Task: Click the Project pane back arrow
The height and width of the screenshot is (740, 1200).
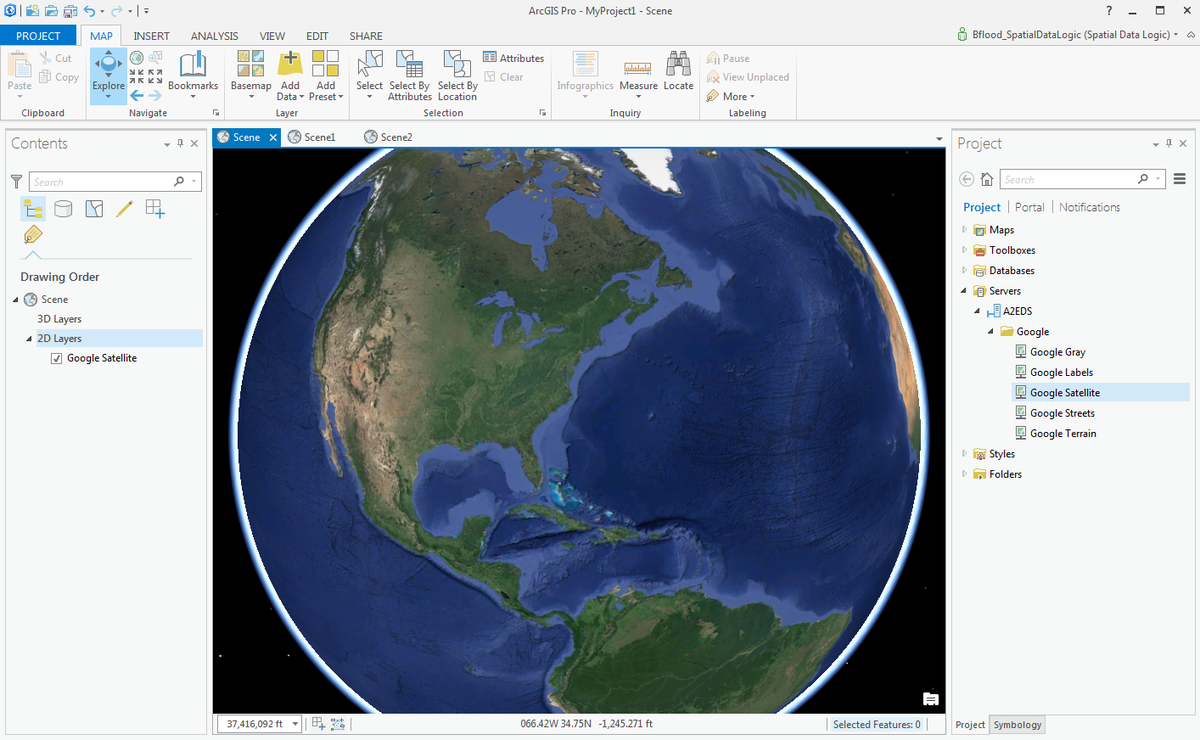Action: pos(966,180)
